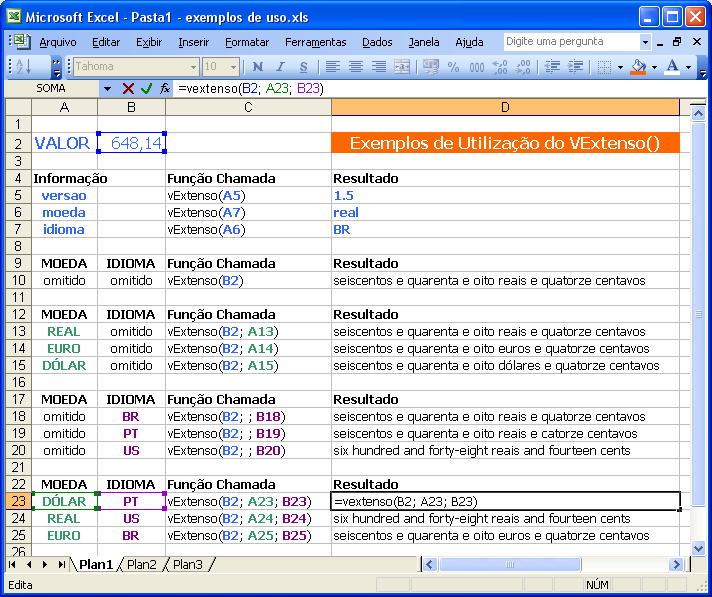Click the Select All corner button

[18, 107]
